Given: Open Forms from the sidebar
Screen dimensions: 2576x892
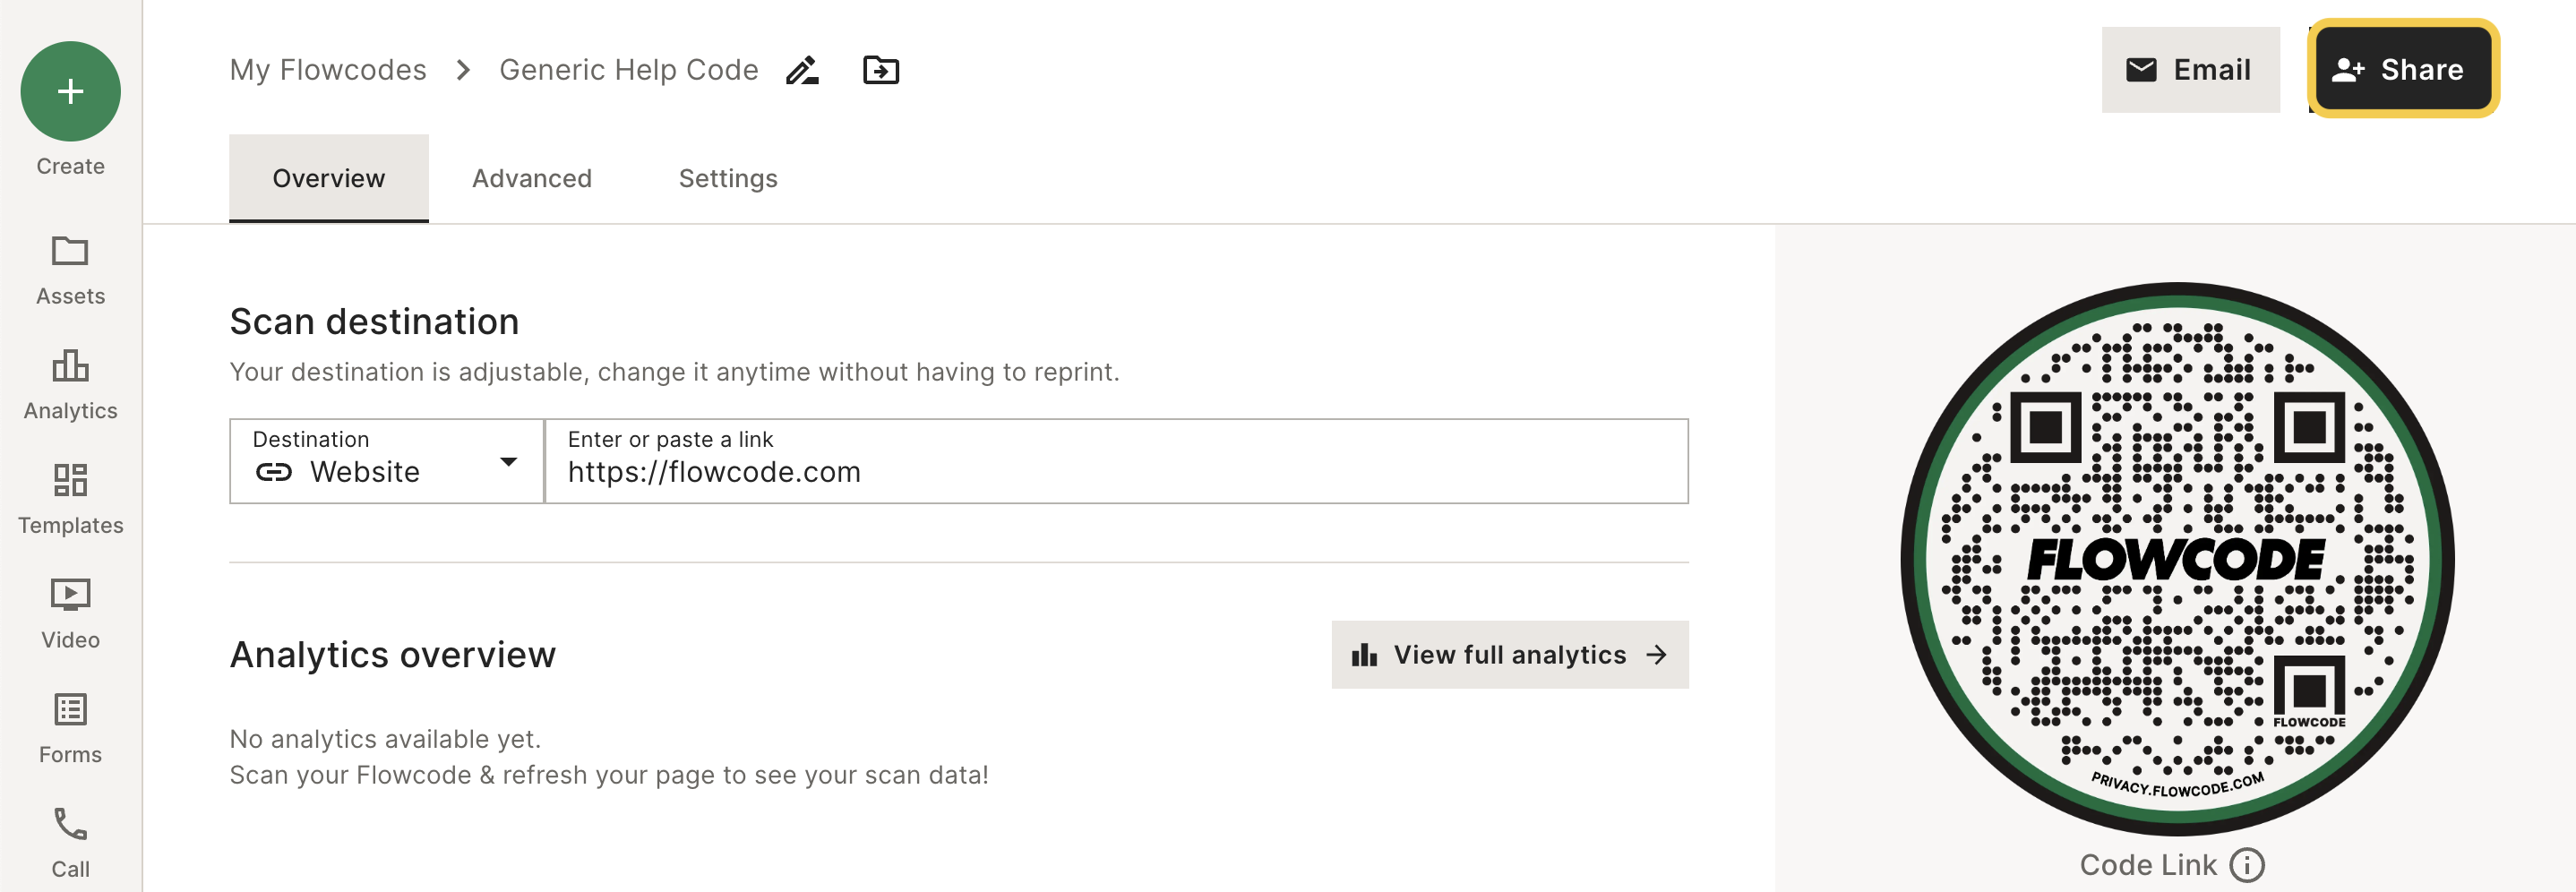Looking at the screenshot, I should [70, 729].
